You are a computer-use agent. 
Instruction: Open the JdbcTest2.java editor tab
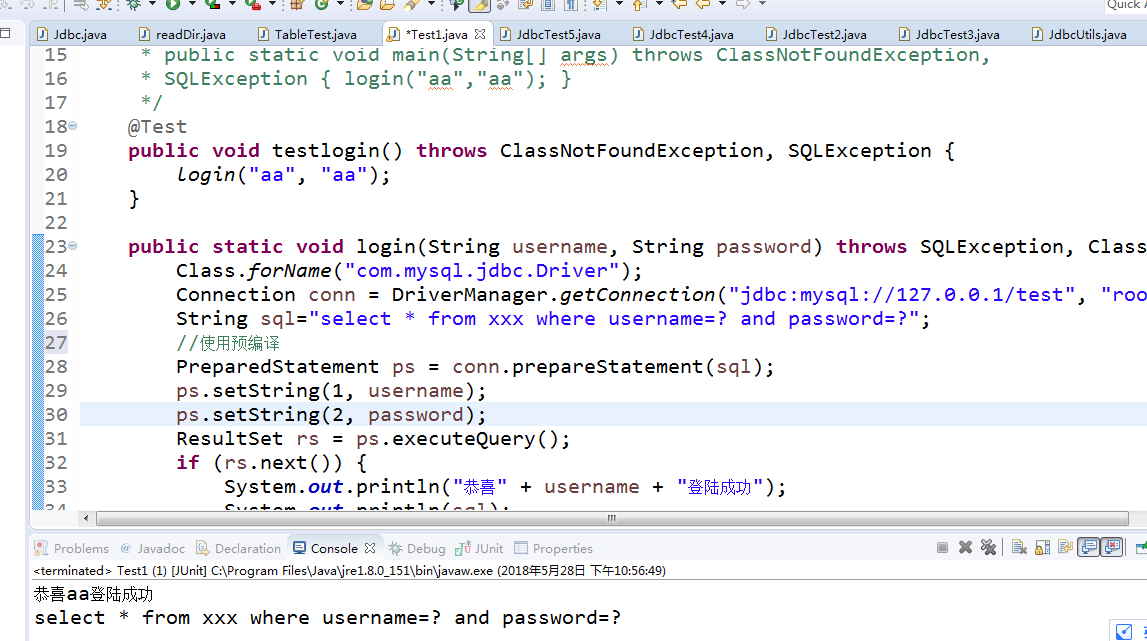pyautogui.click(x=816, y=34)
